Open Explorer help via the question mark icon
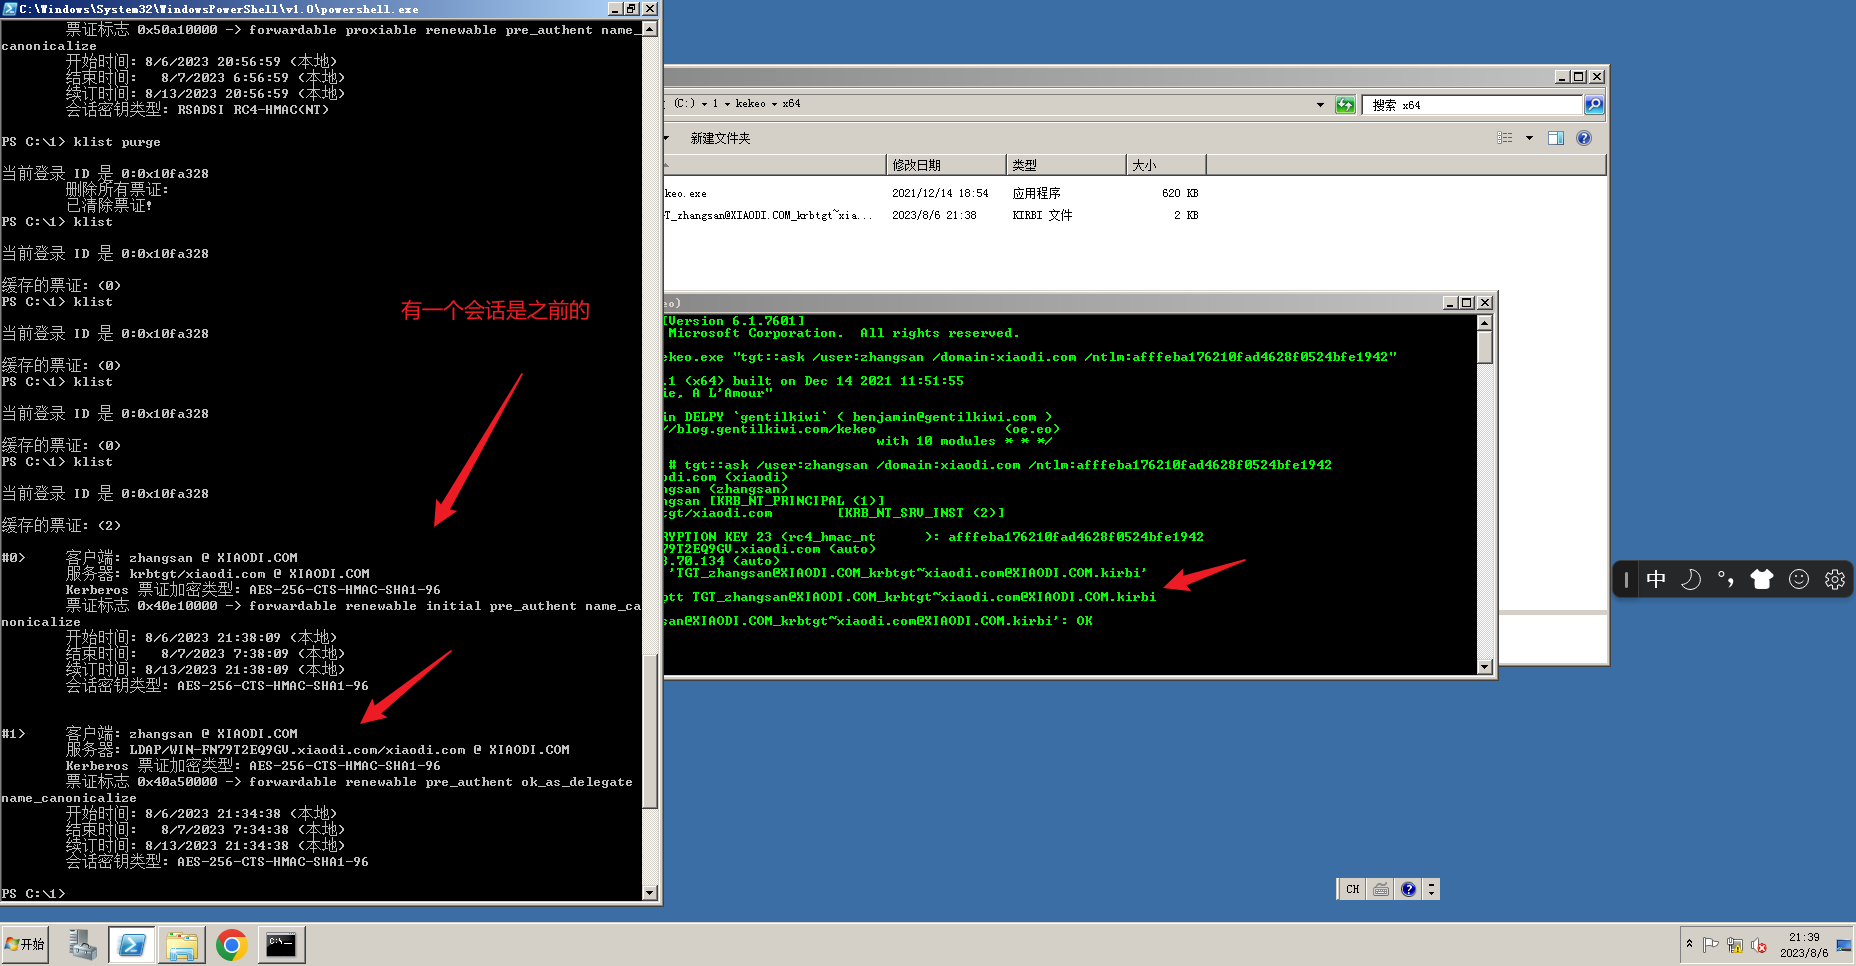Image resolution: width=1856 pixels, height=966 pixels. 1584,138
